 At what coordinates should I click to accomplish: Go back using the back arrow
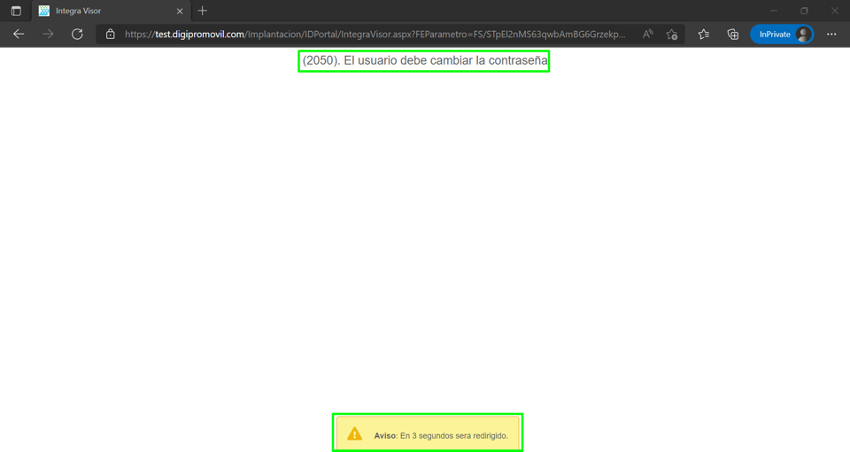pos(18,34)
